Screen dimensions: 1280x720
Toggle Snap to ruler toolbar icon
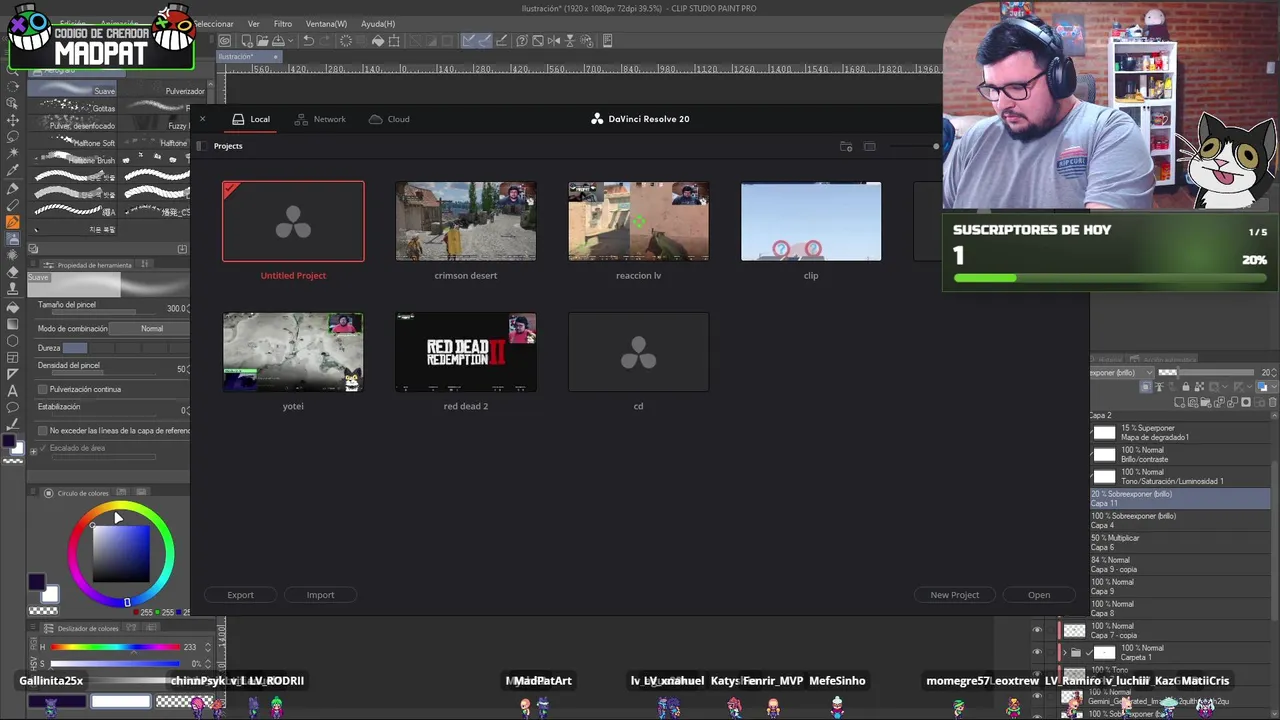467,41
